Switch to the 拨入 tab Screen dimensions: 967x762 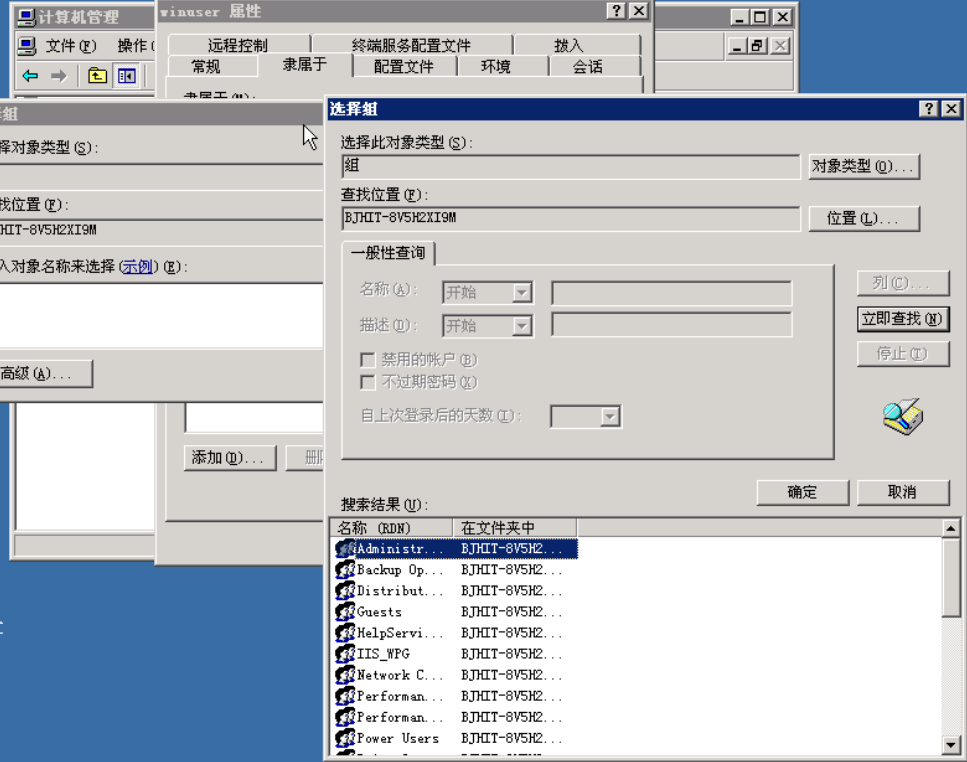(x=569, y=45)
